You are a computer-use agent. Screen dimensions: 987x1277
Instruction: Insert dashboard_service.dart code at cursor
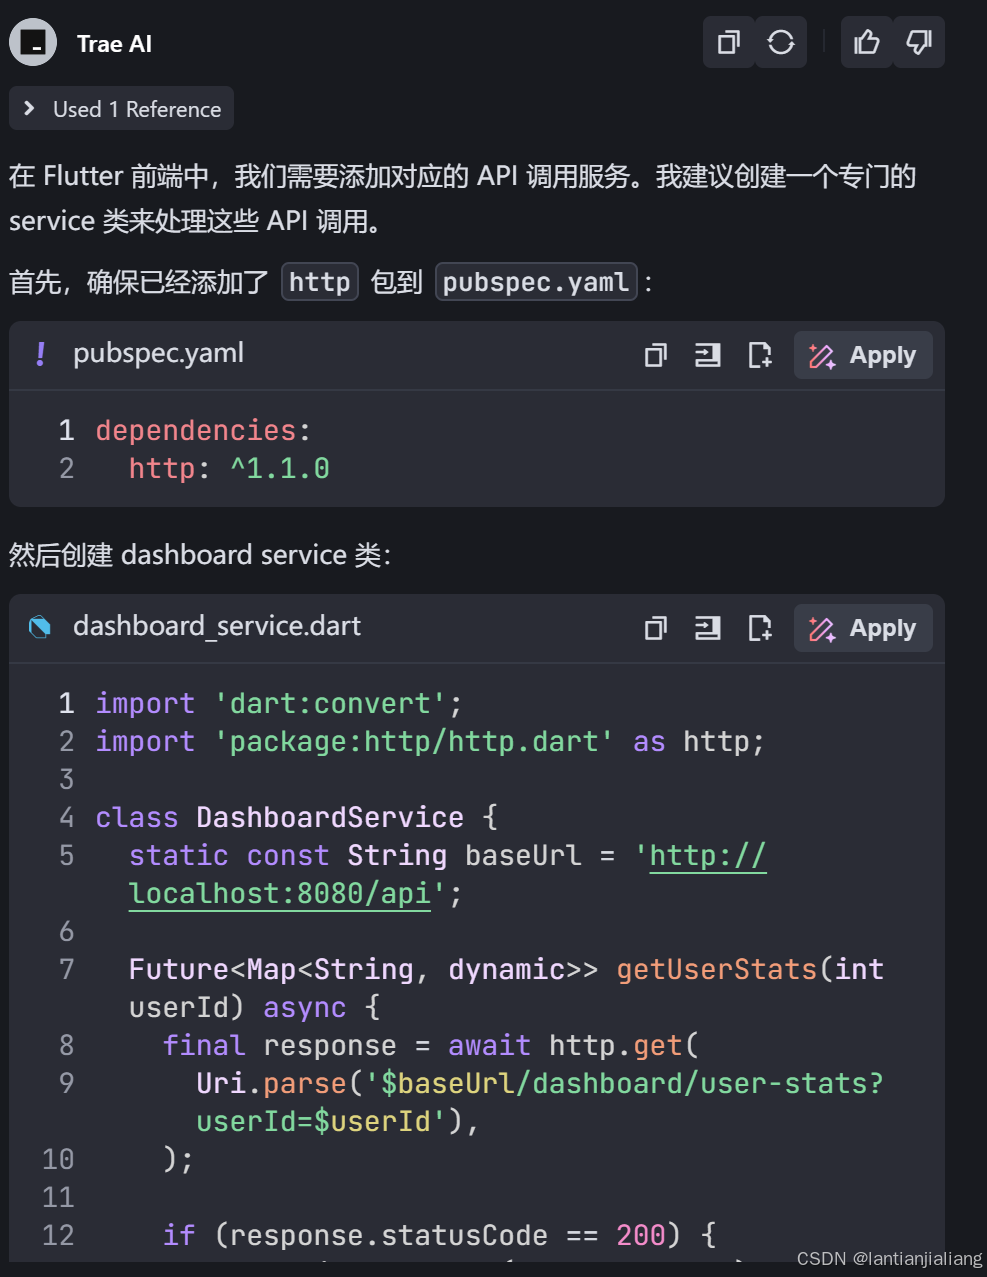(x=707, y=628)
